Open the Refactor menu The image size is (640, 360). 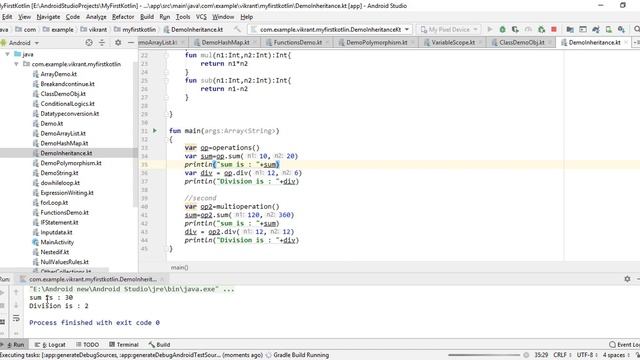click(123, 17)
